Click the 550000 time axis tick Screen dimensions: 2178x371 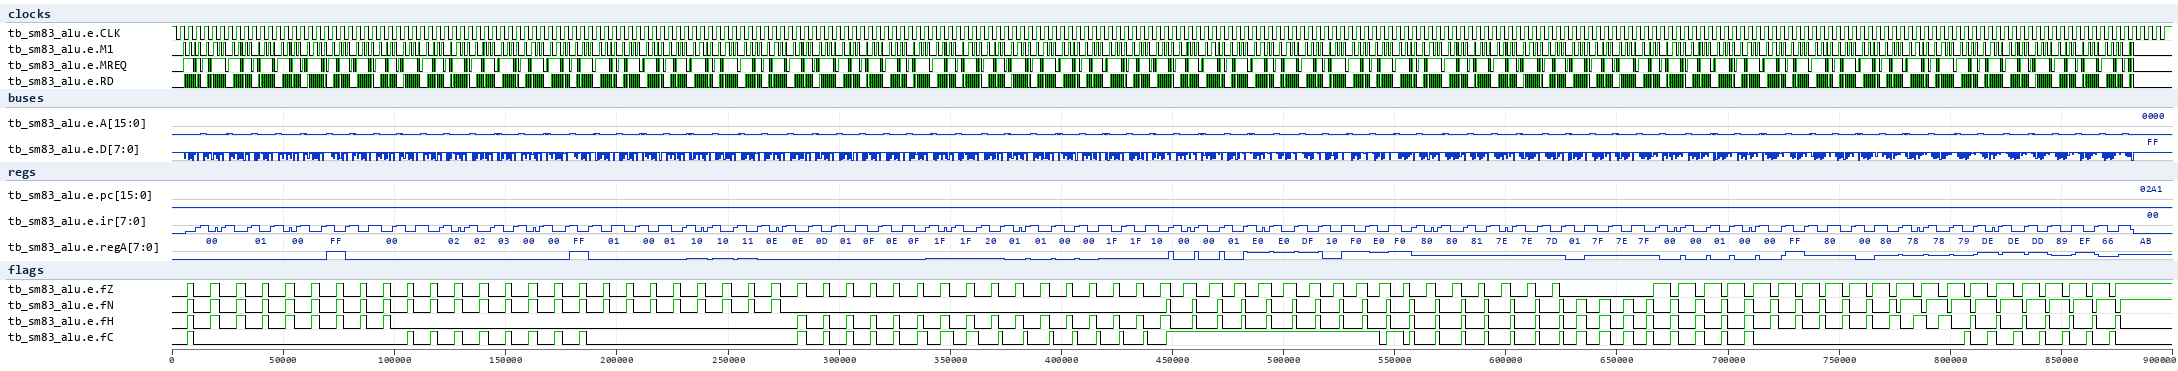point(1395,360)
